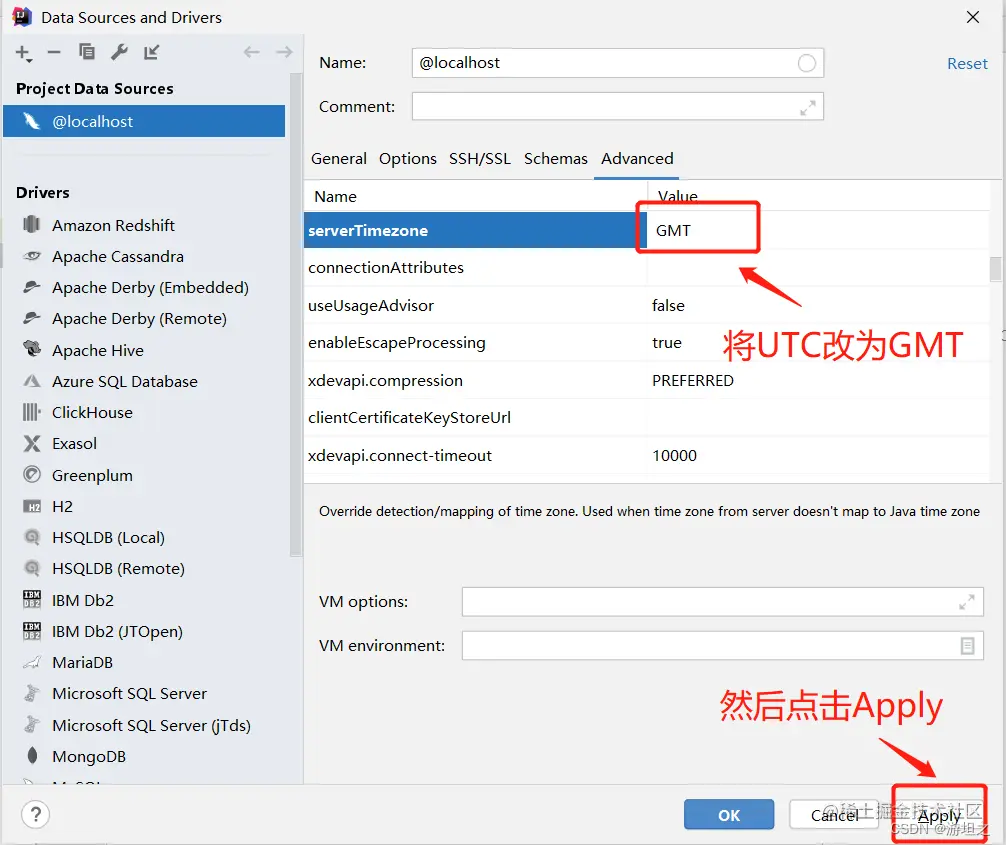Screen dimensions: 1006x845
Task: Select HSQLDB (Remote) driver
Action: 118,569
